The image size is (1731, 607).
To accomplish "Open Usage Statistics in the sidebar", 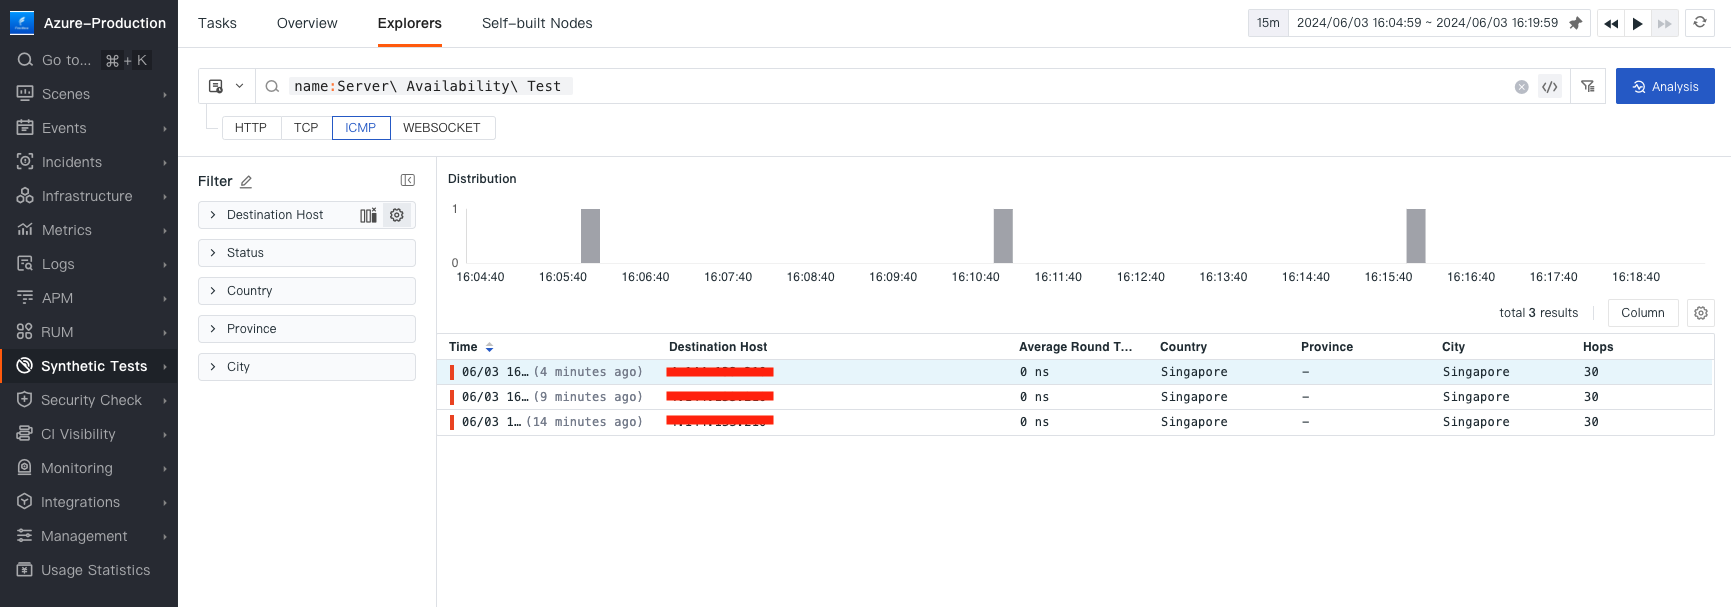I will point(89,570).
